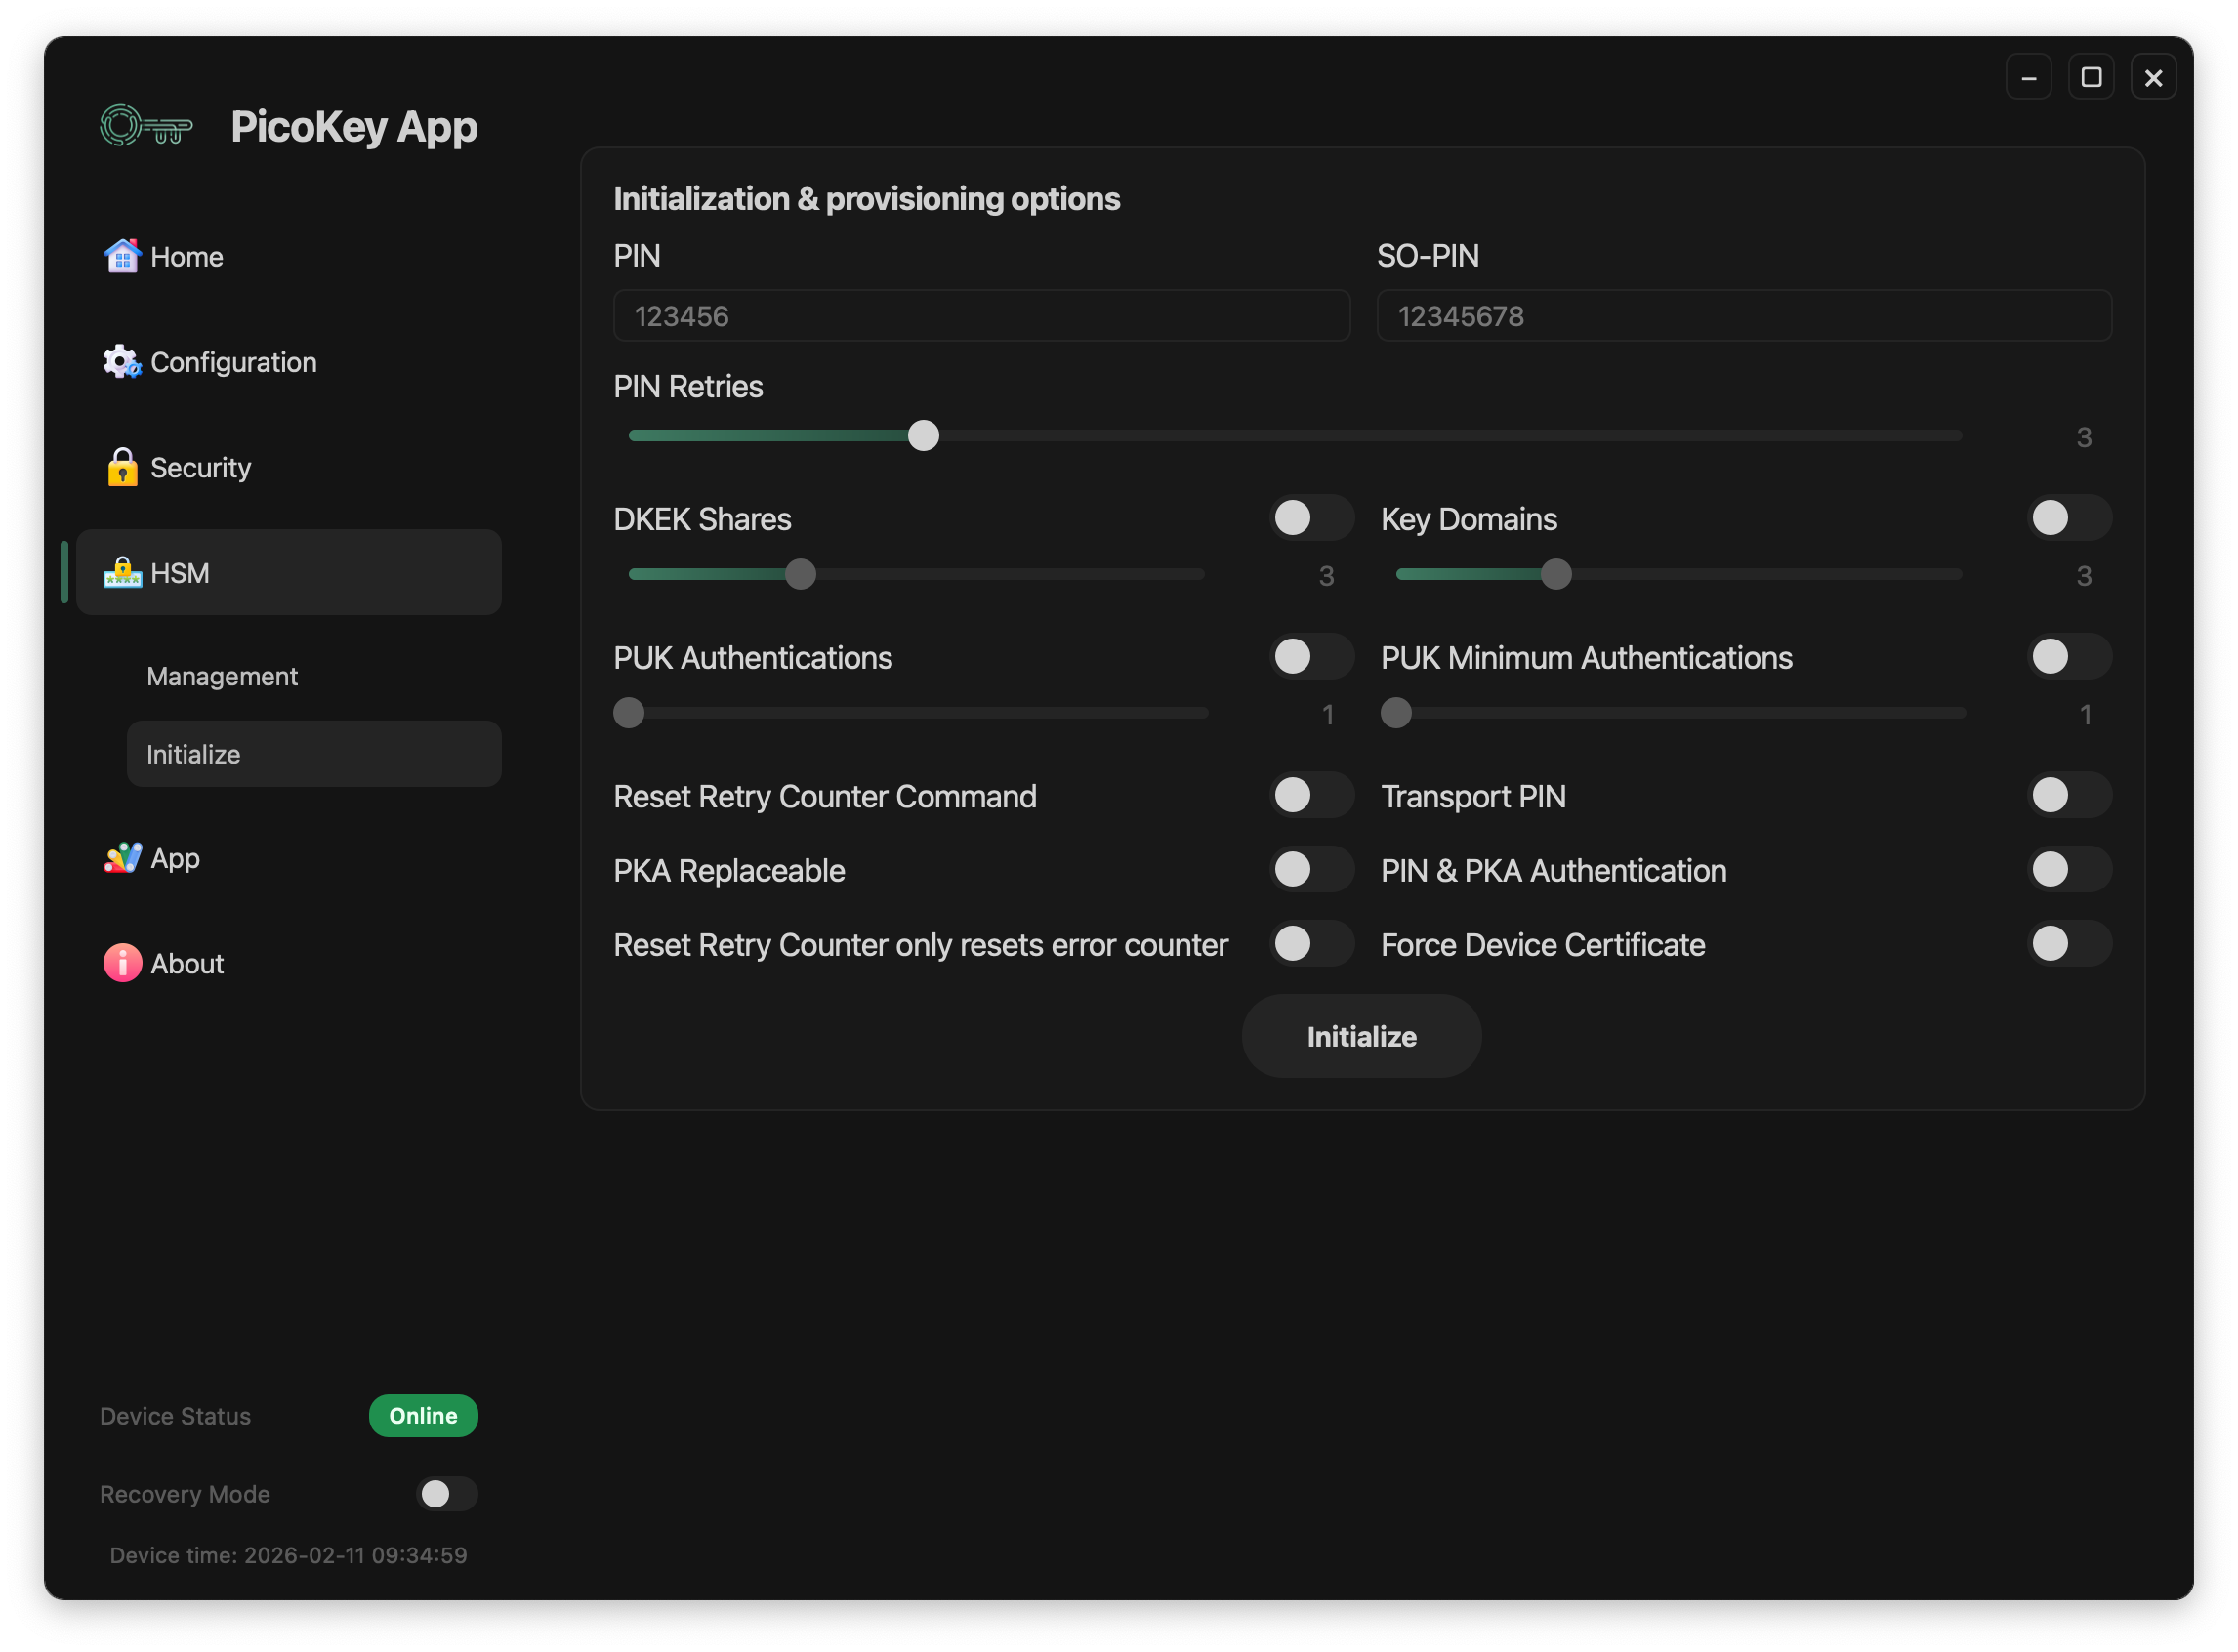Enable the DKEK Shares toggle
The image size is (2238, 1652).
pyautogui.click(x=1311, y=518)
